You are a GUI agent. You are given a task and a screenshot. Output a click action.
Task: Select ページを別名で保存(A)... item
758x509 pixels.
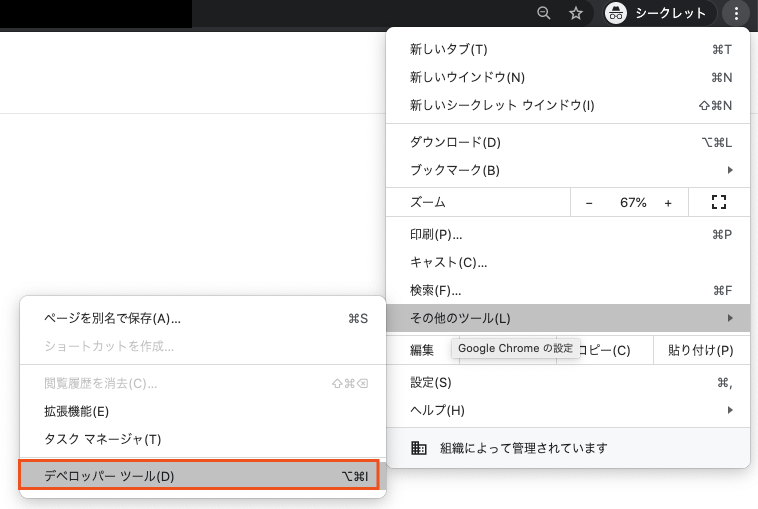[x=203, y=319]
